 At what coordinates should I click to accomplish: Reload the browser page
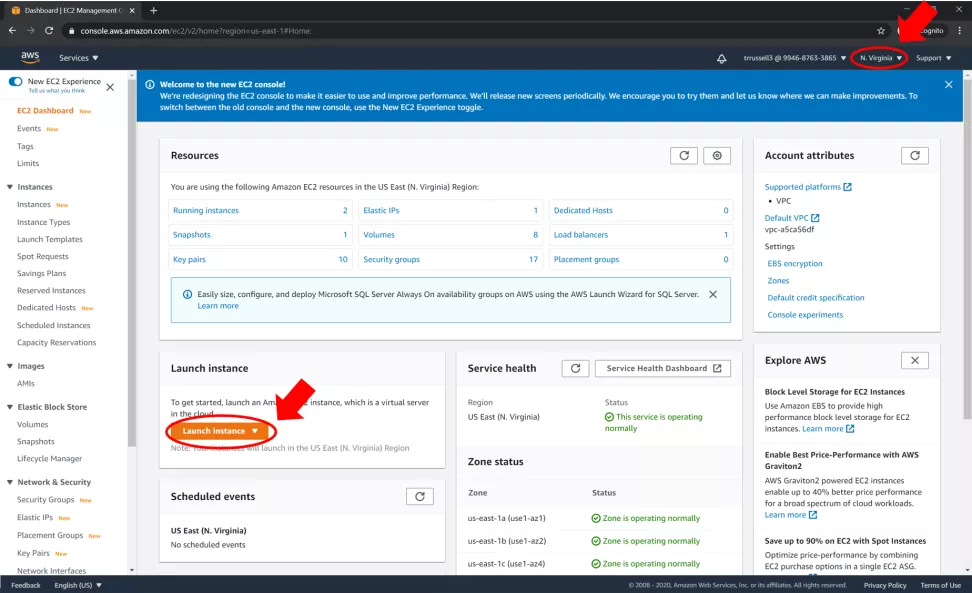[49, 30]
